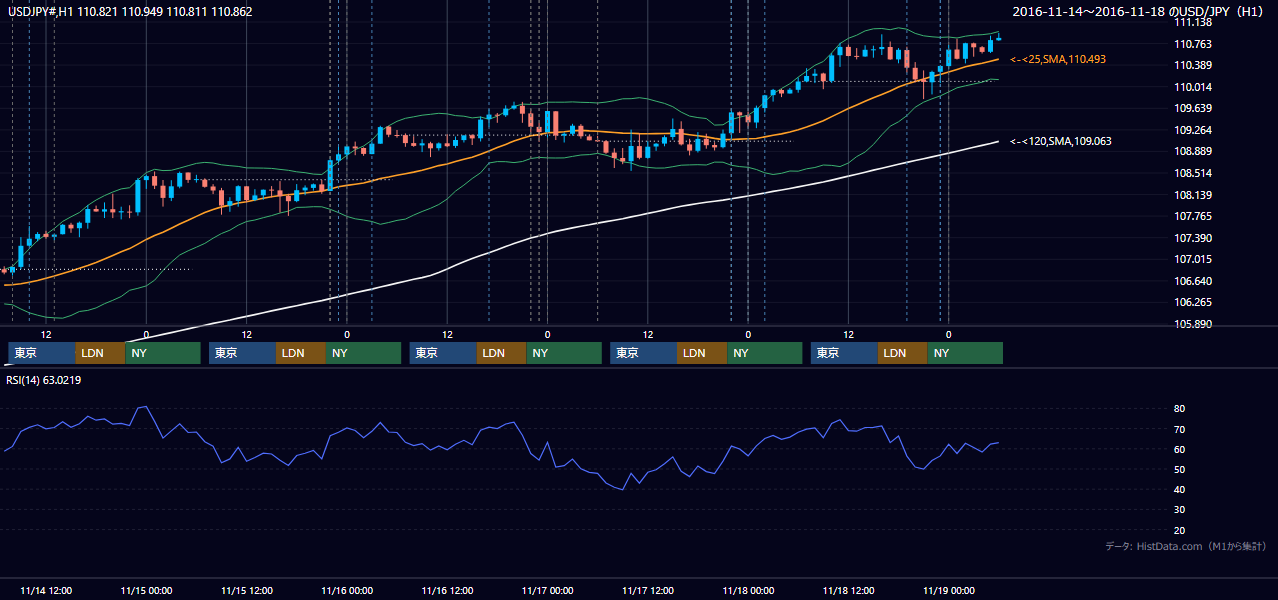Screen dimensions: 1278x600
Task: Click the leftmost 東京 session box
Action: [42, 353]
